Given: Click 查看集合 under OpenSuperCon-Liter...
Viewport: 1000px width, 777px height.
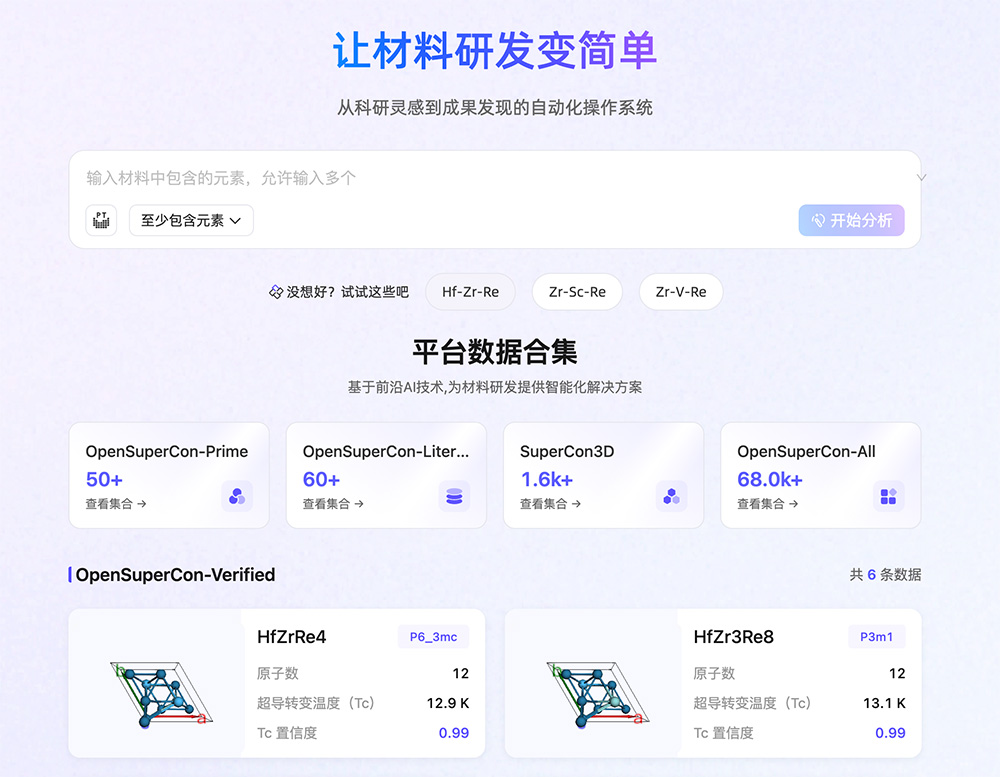Looking at the screenshot, I should [334, 504].
